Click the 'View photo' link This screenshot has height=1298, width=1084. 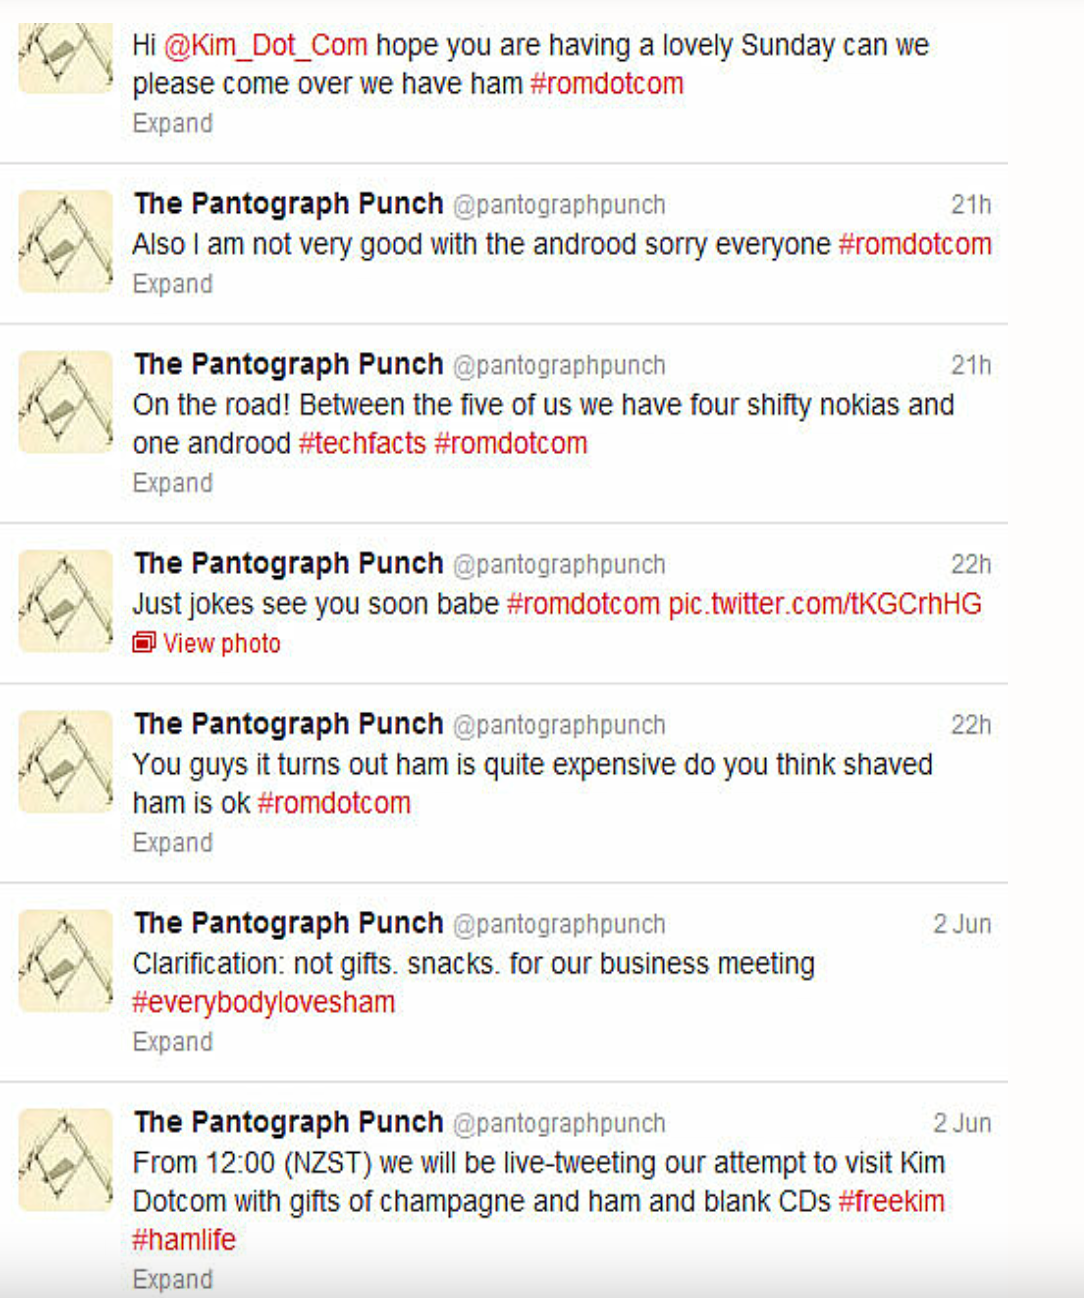pyautogui.click(x=222, y=644)
